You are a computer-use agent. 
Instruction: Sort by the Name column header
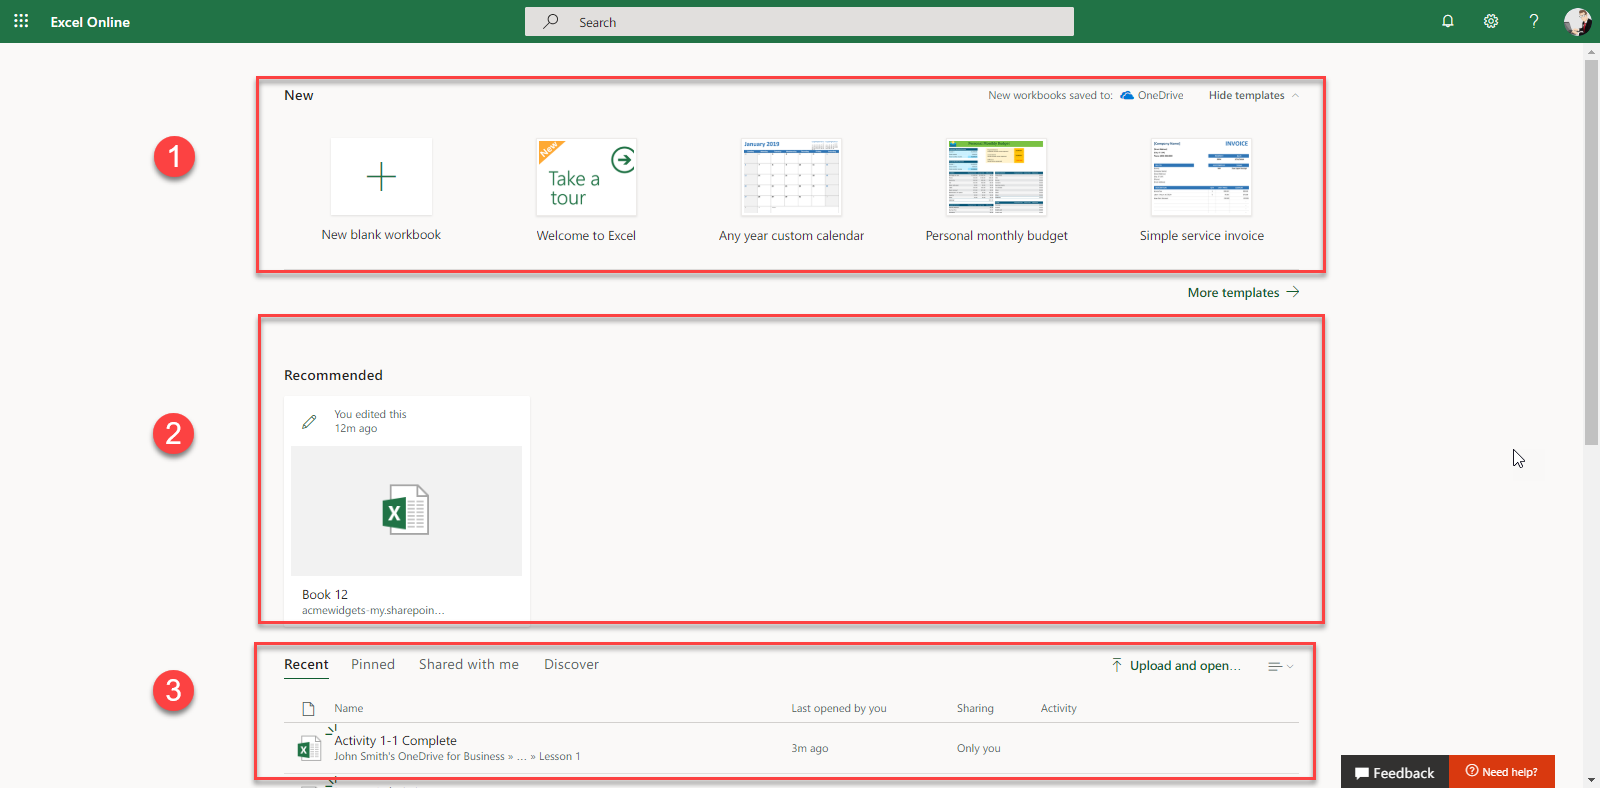pyautogui.click(x=349, y=708)
